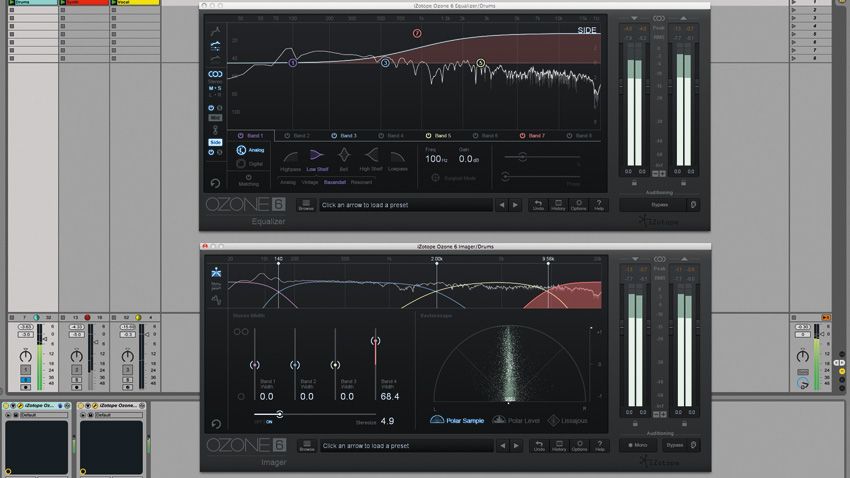Adjust the Stereoize amount slider handle

(x=279, y=414)
